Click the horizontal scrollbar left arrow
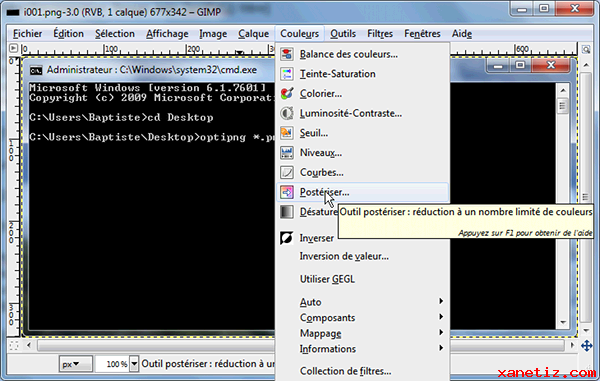The image size is (600, 381). 29,345
